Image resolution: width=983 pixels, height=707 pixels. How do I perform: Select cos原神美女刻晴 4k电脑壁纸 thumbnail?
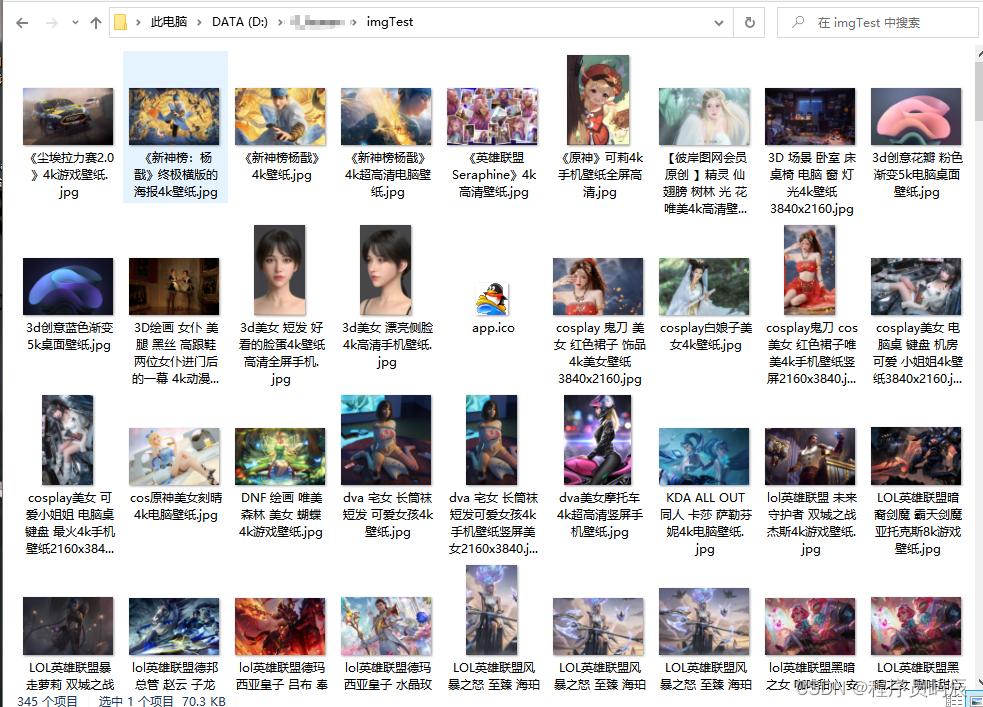click(x=174, y=456)
